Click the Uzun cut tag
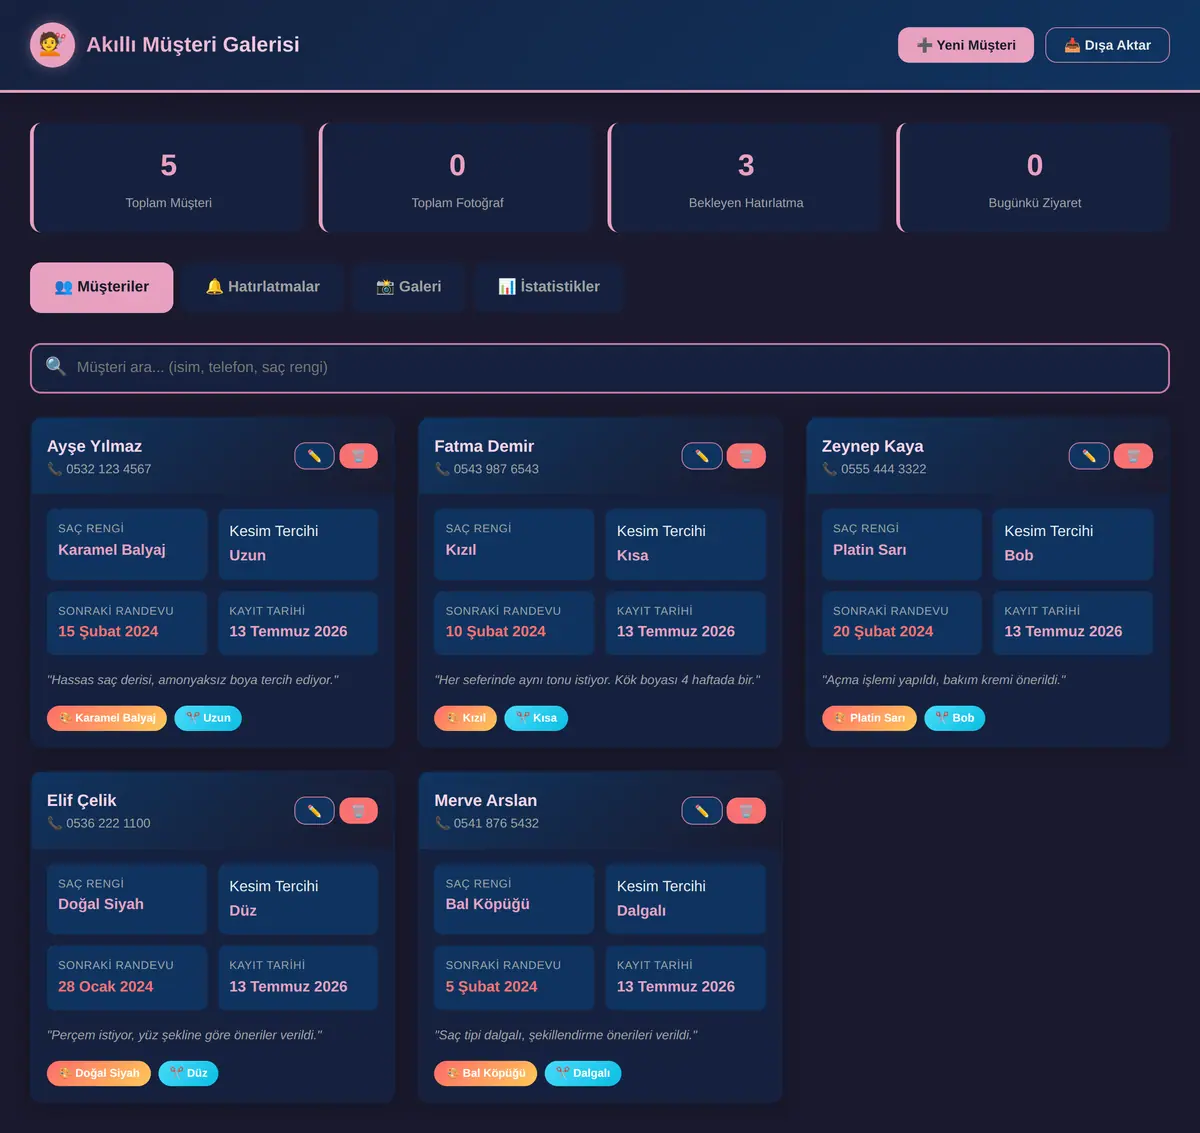 click(208, 718)
